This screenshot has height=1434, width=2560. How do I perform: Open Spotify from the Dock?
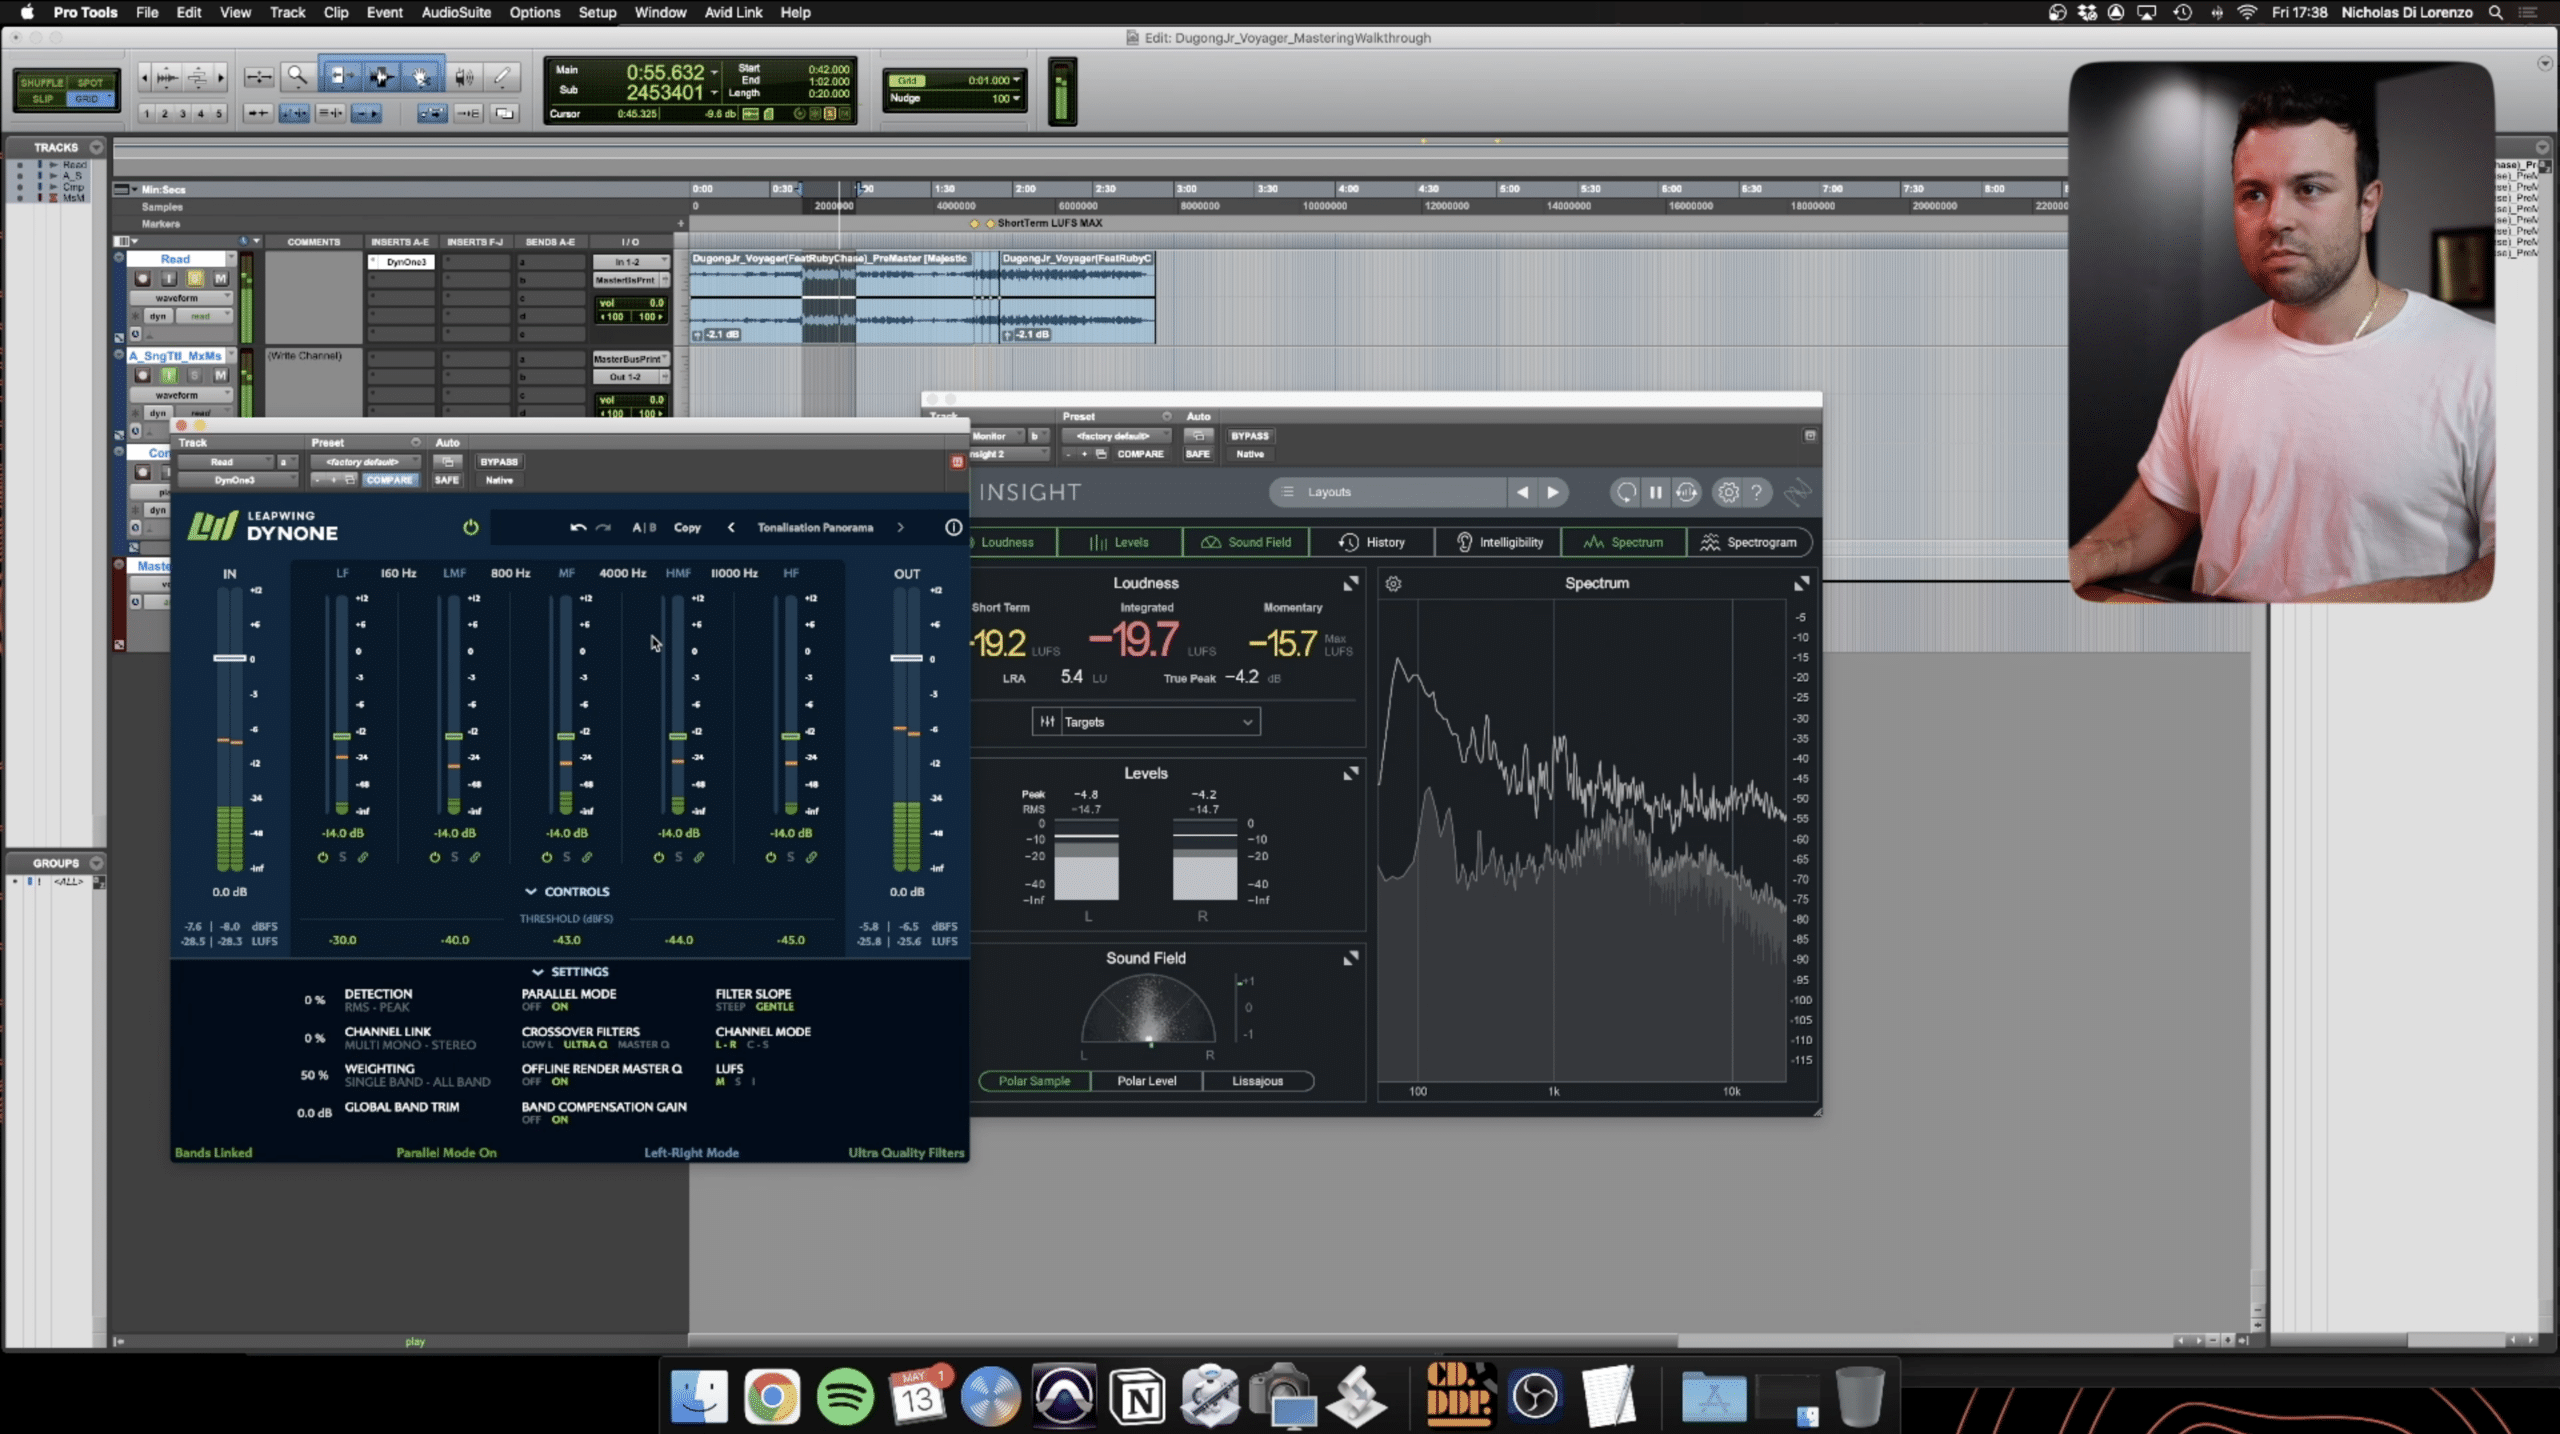[x=845, y=1396]
